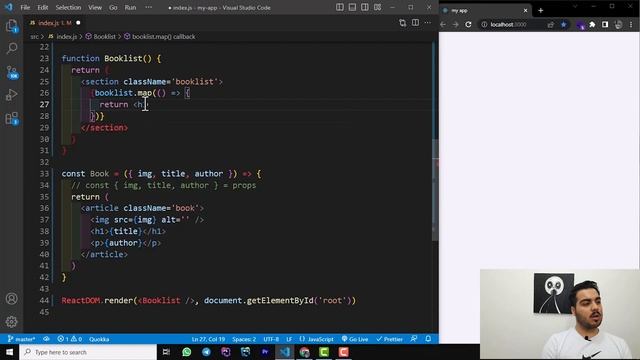Click 'ReactDOM' text on line 44
The image size is (640, 360).
(81, 301)
